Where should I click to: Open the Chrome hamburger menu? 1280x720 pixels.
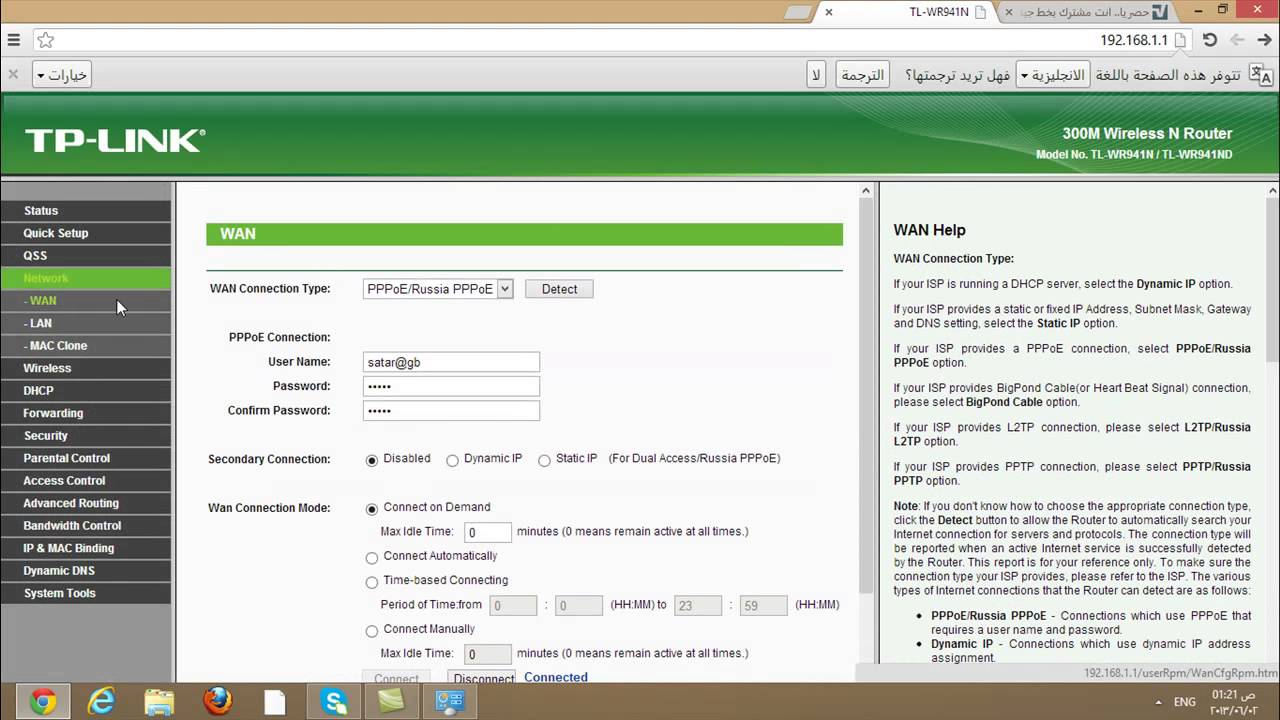click(x=13, y=40)
